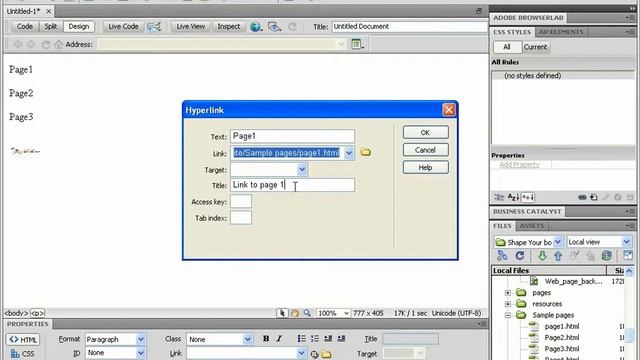Apply Italic in Properties panel

(279, 338)
